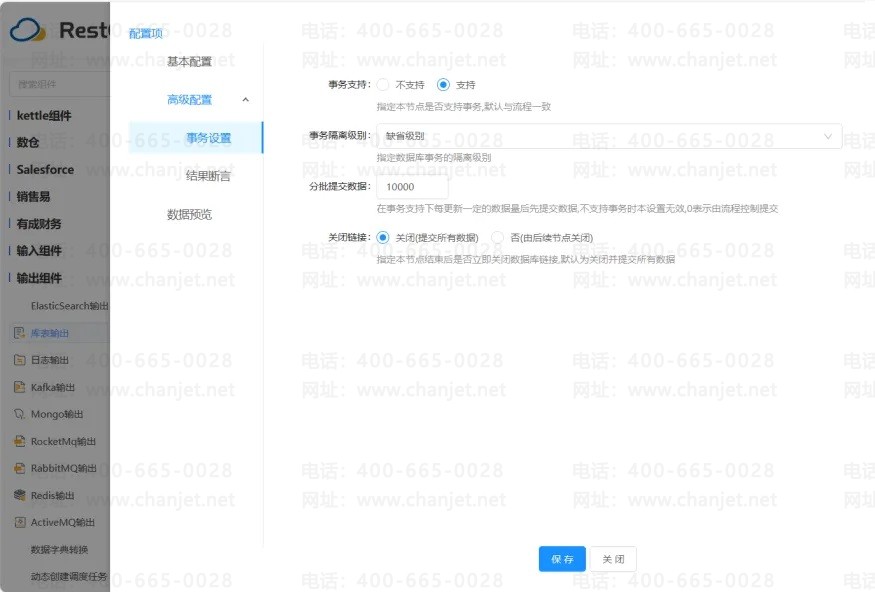Click the 库表输出 item icon

pyautogui.click(x=20, y=333)
